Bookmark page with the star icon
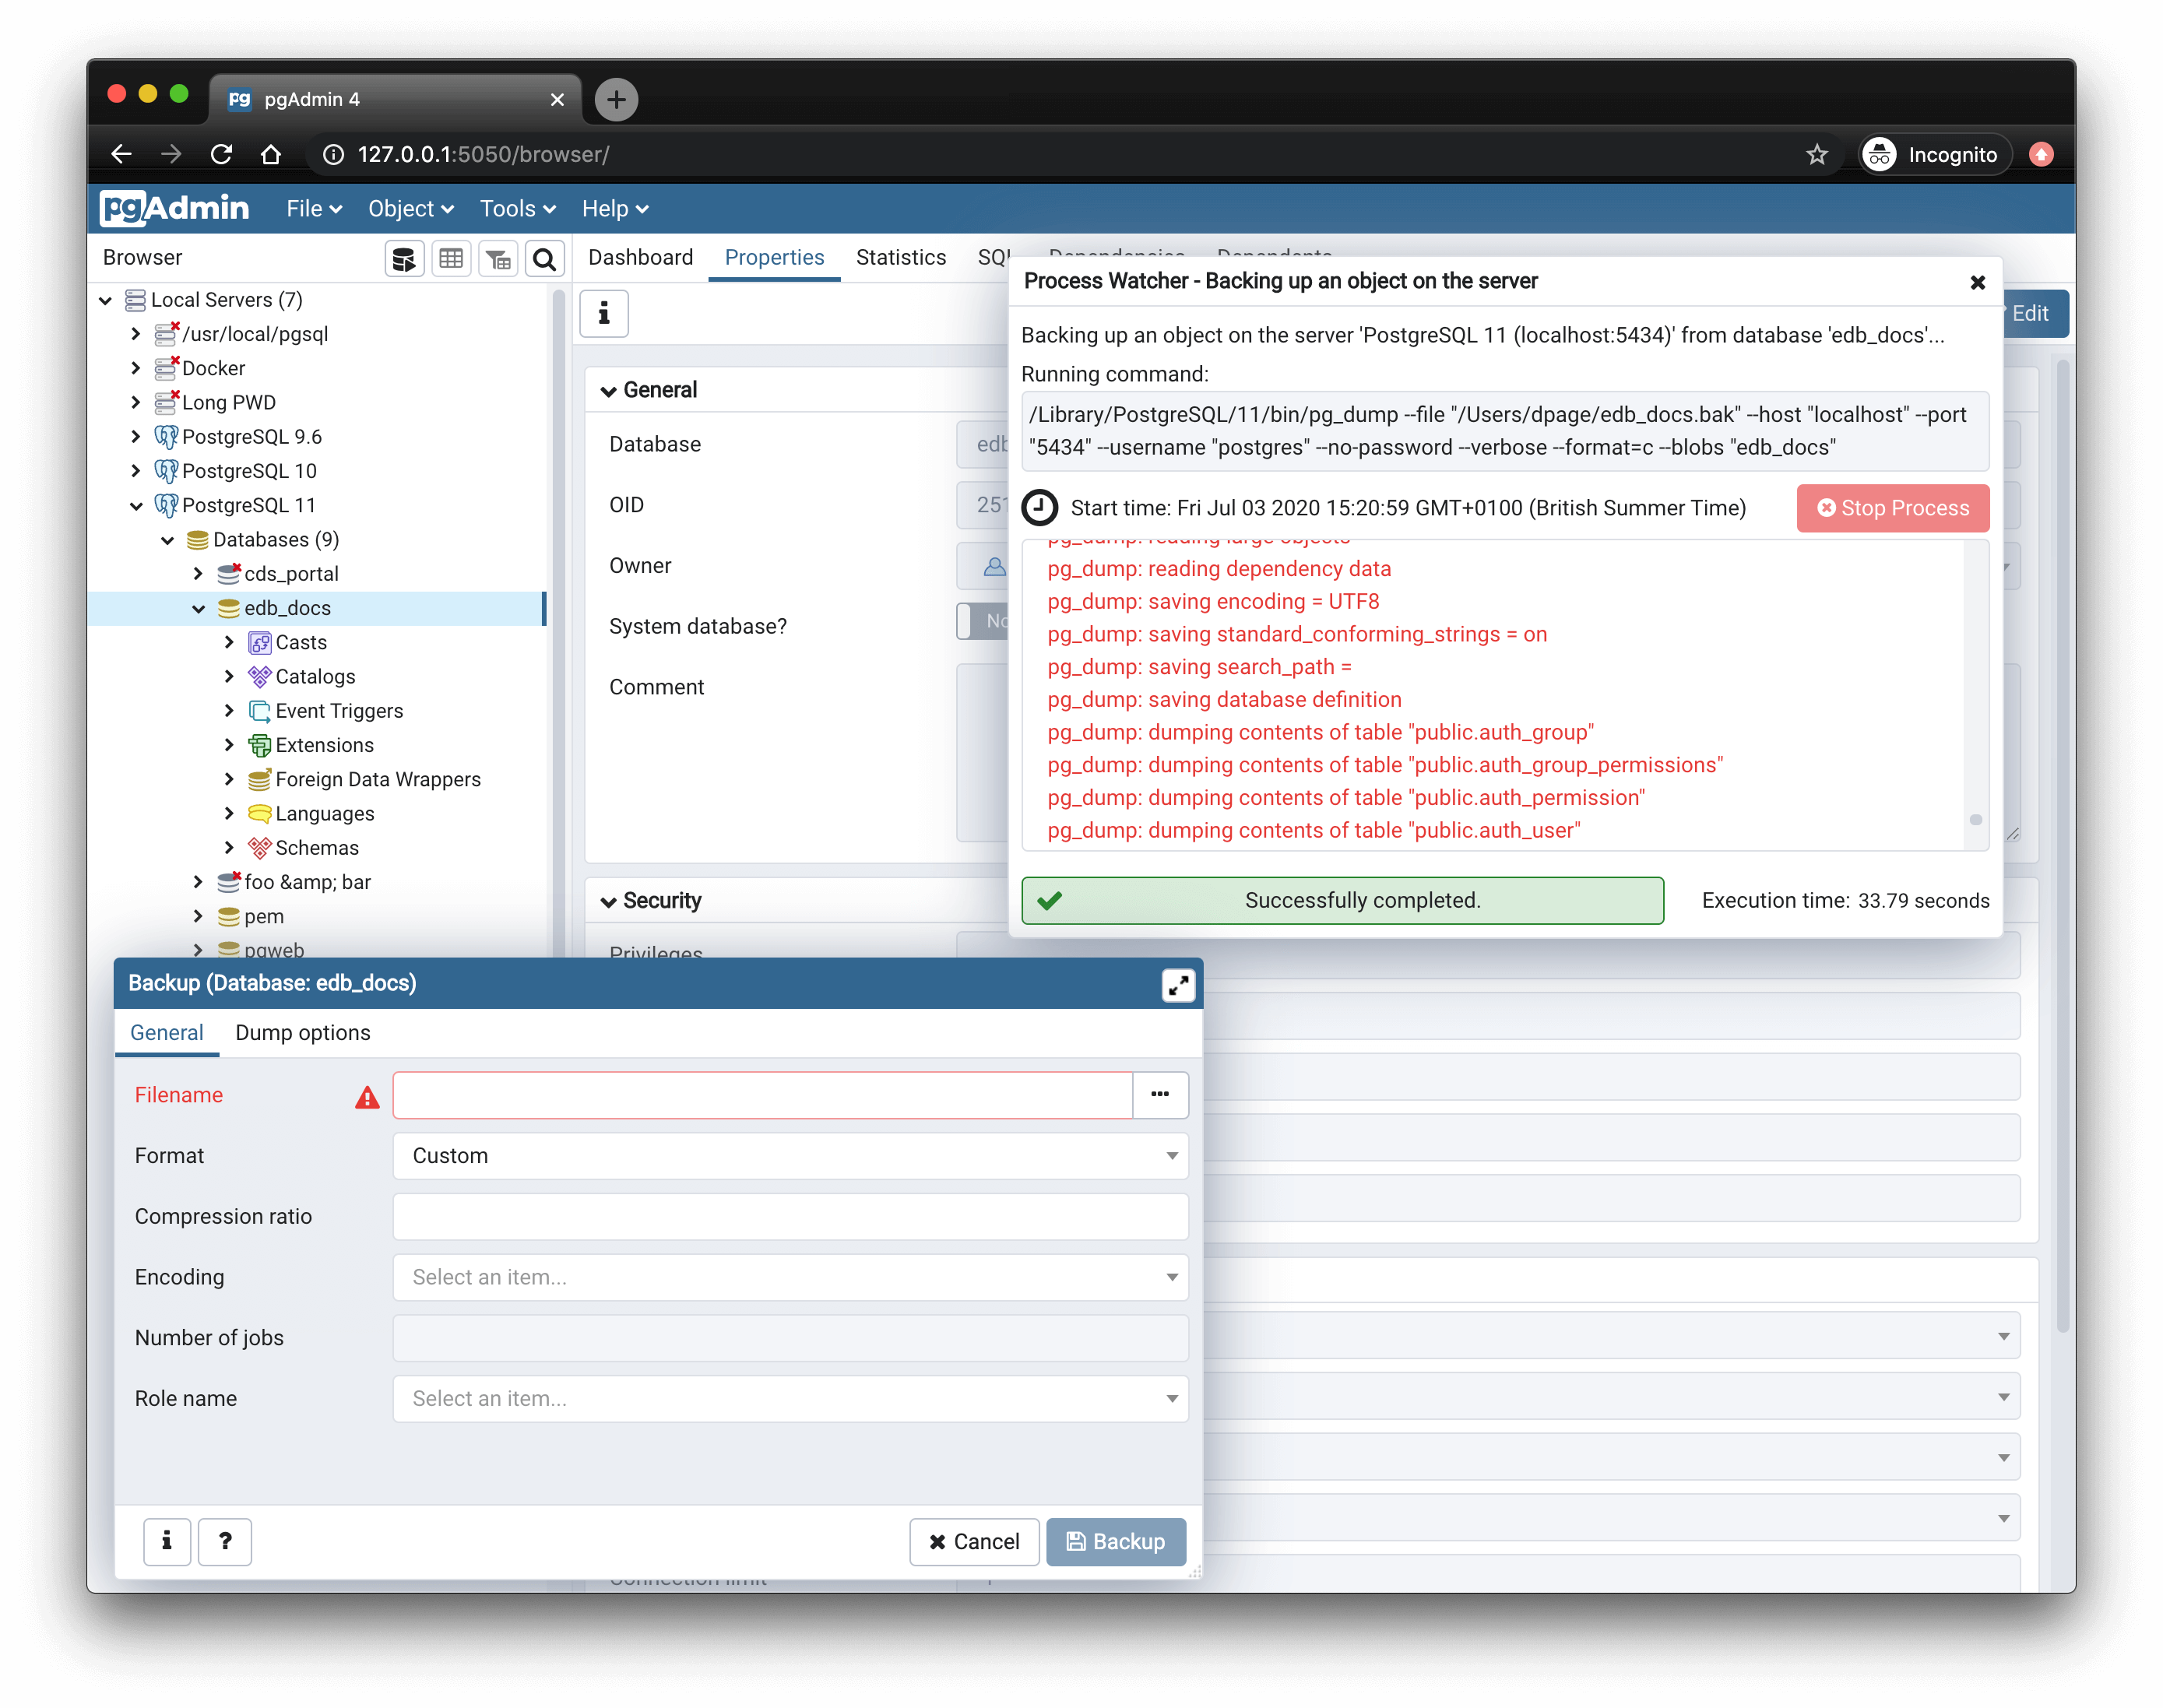Viewport: 2163px width, 1708px height. point(1816,155)
